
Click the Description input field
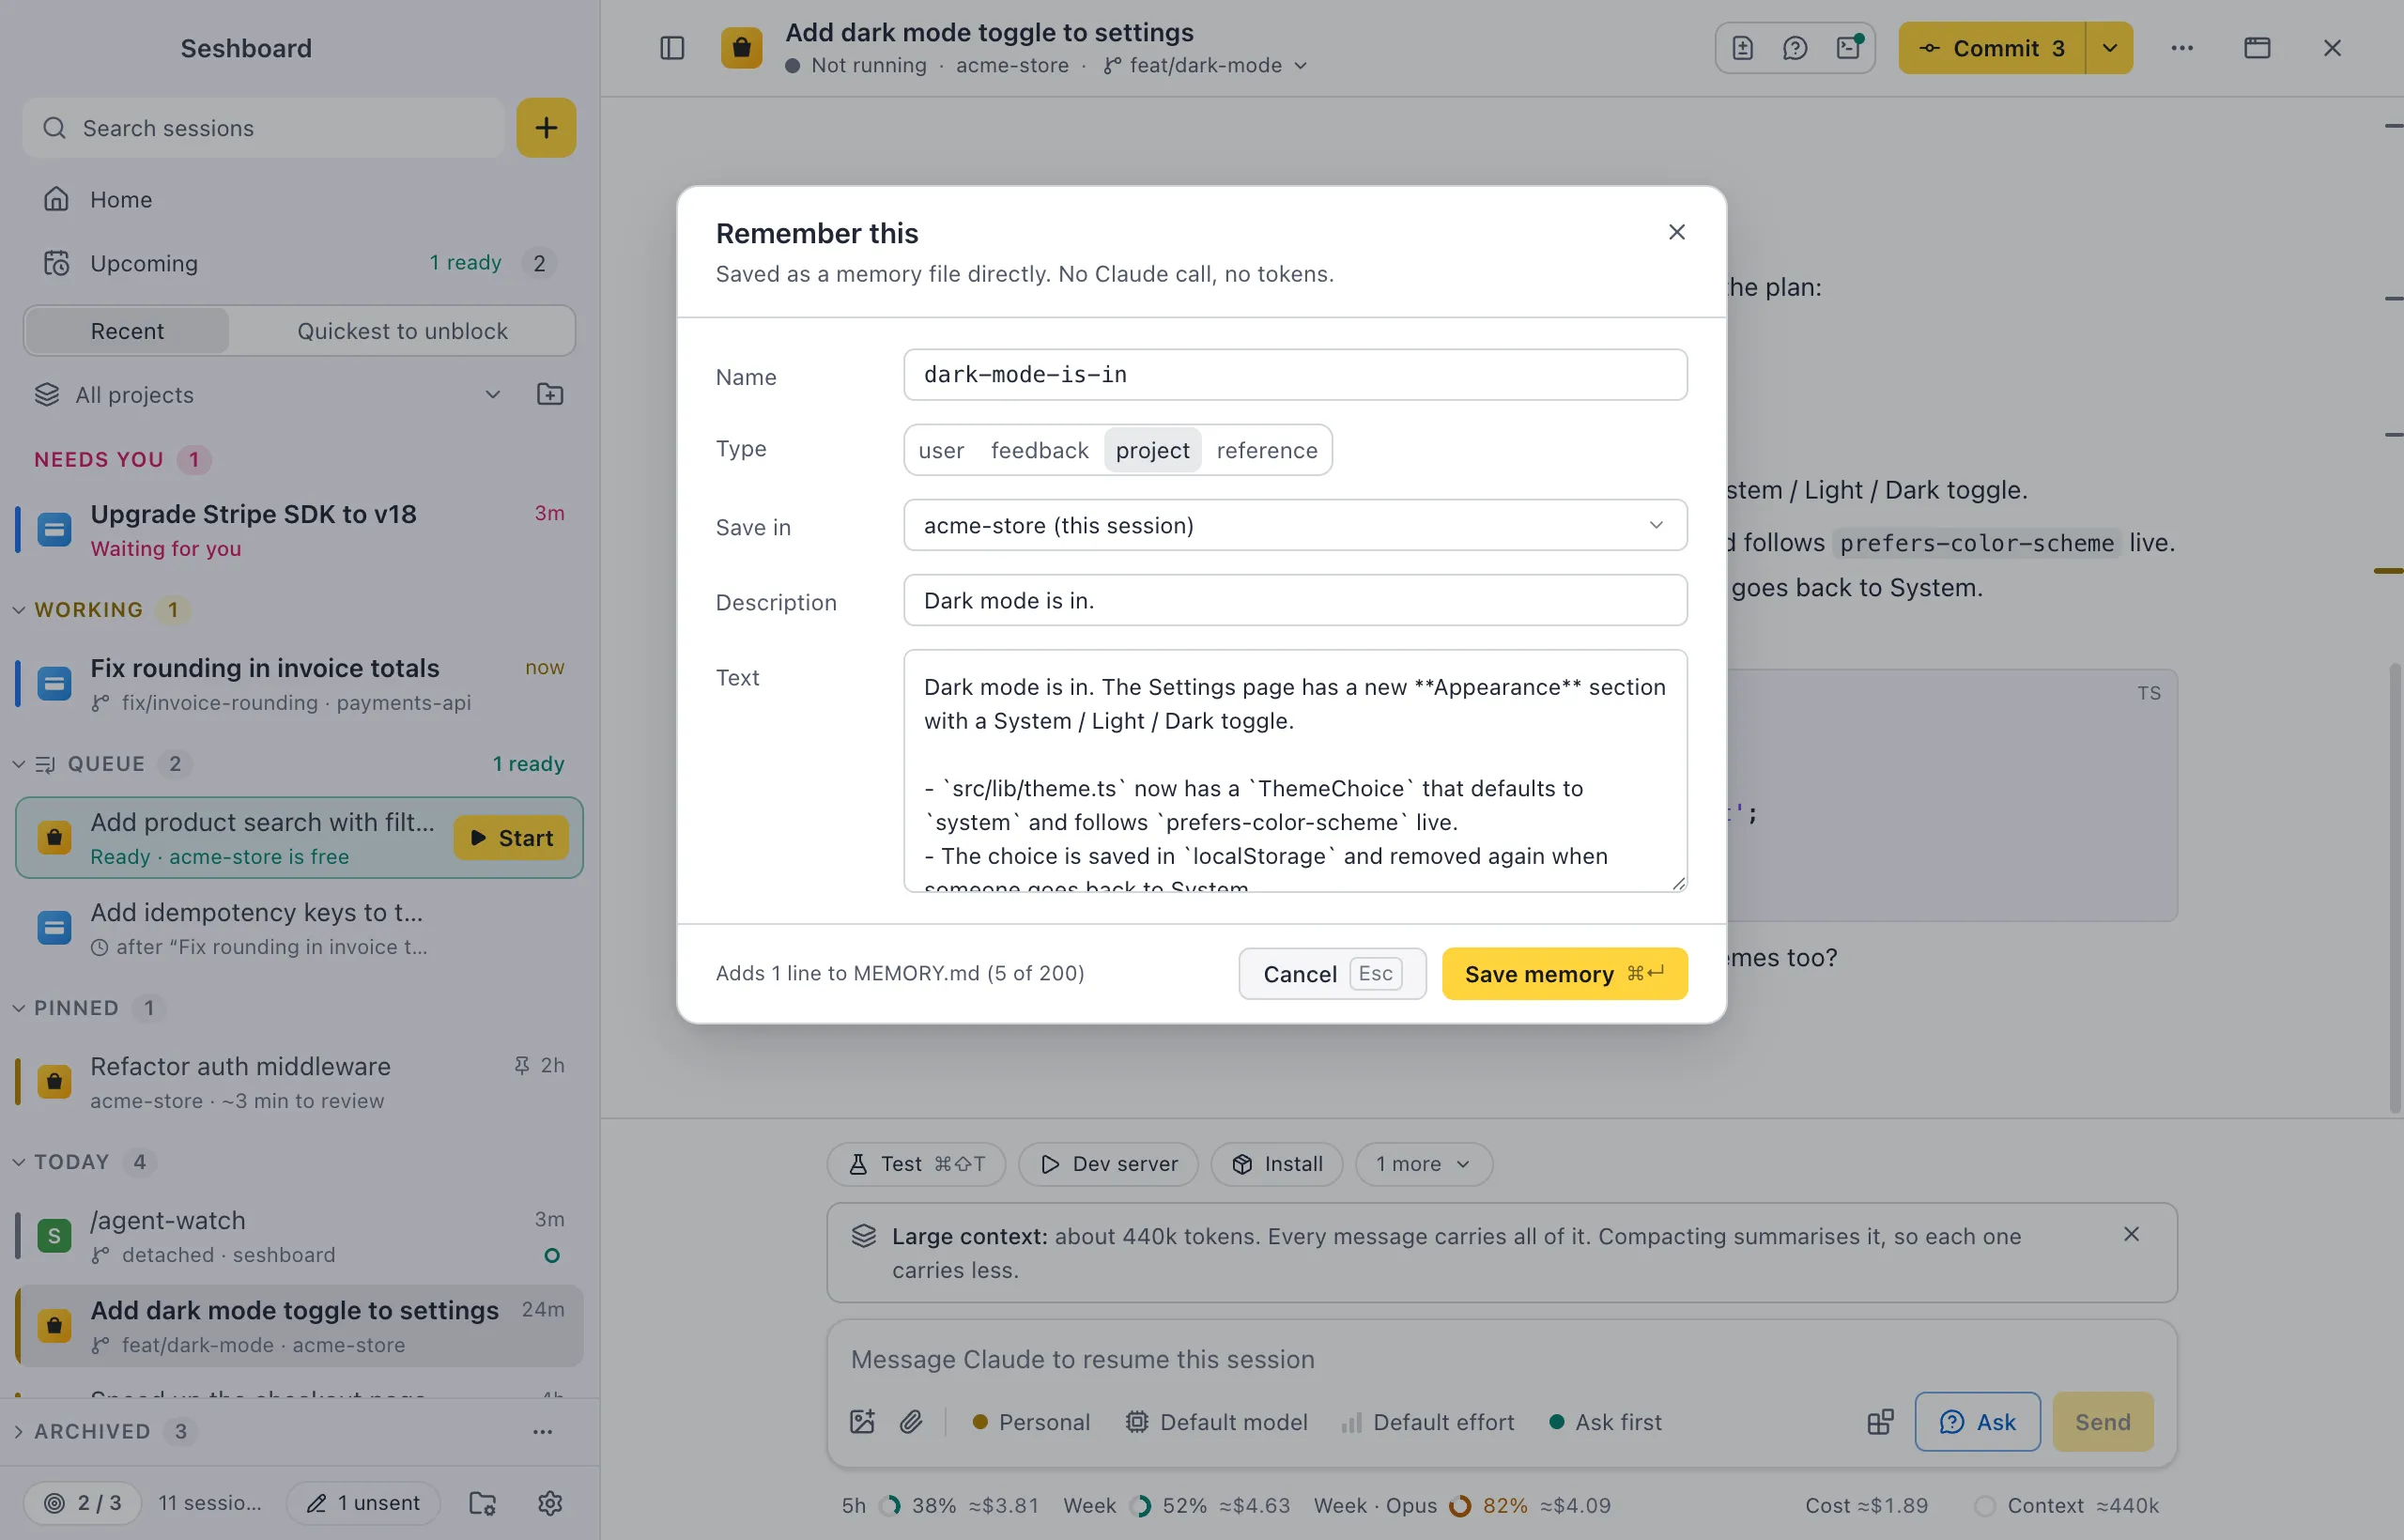click(1295, 600)
